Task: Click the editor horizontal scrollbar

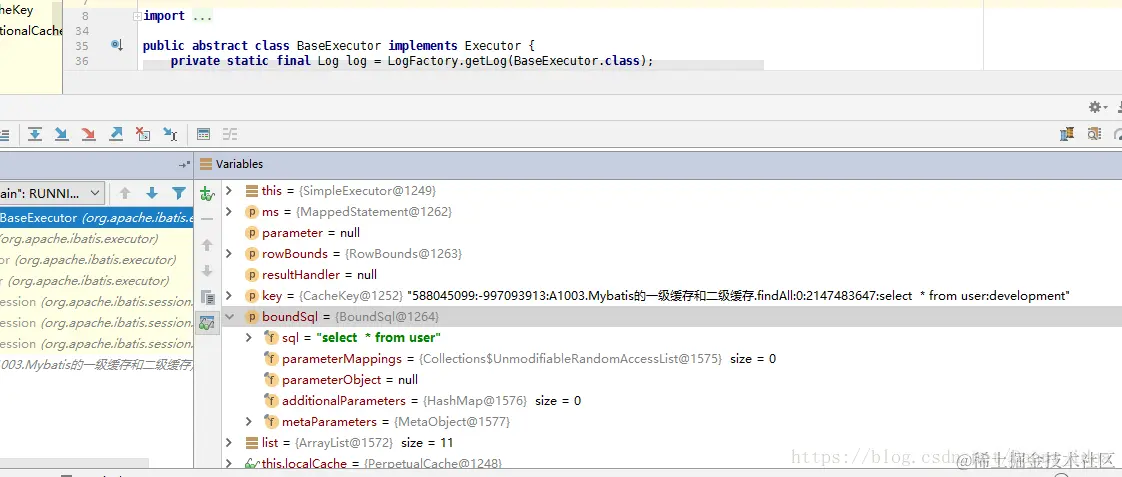Action: click(453, 66)
